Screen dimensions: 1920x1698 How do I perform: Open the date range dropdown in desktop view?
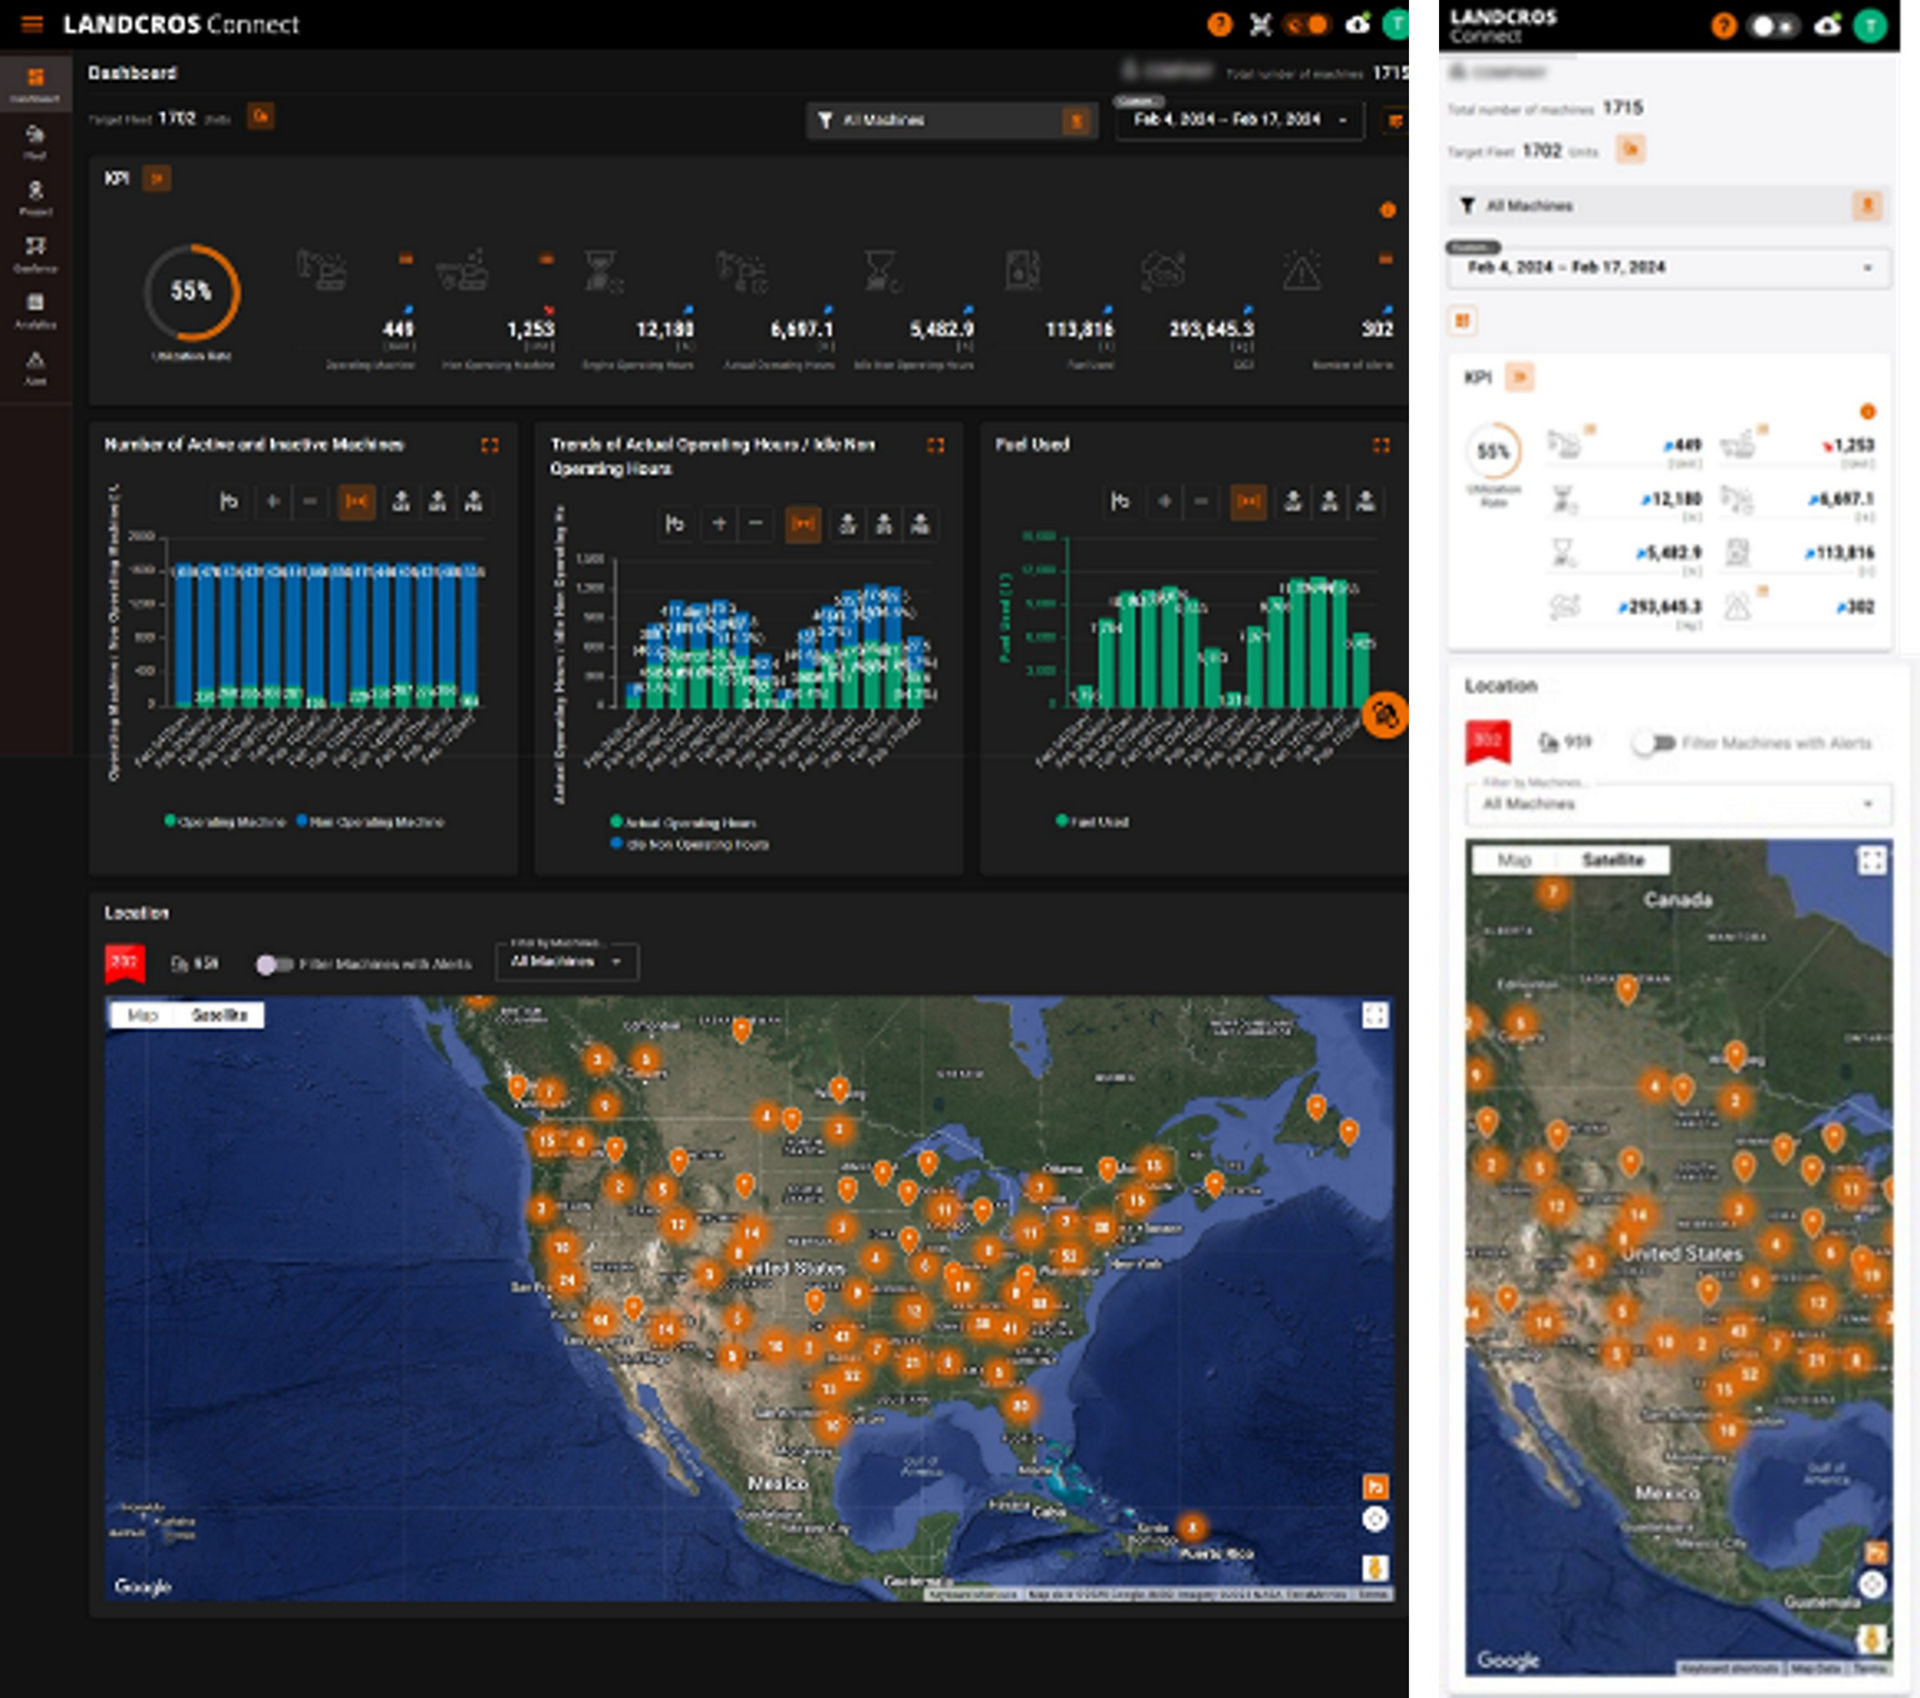point(1239,120)
